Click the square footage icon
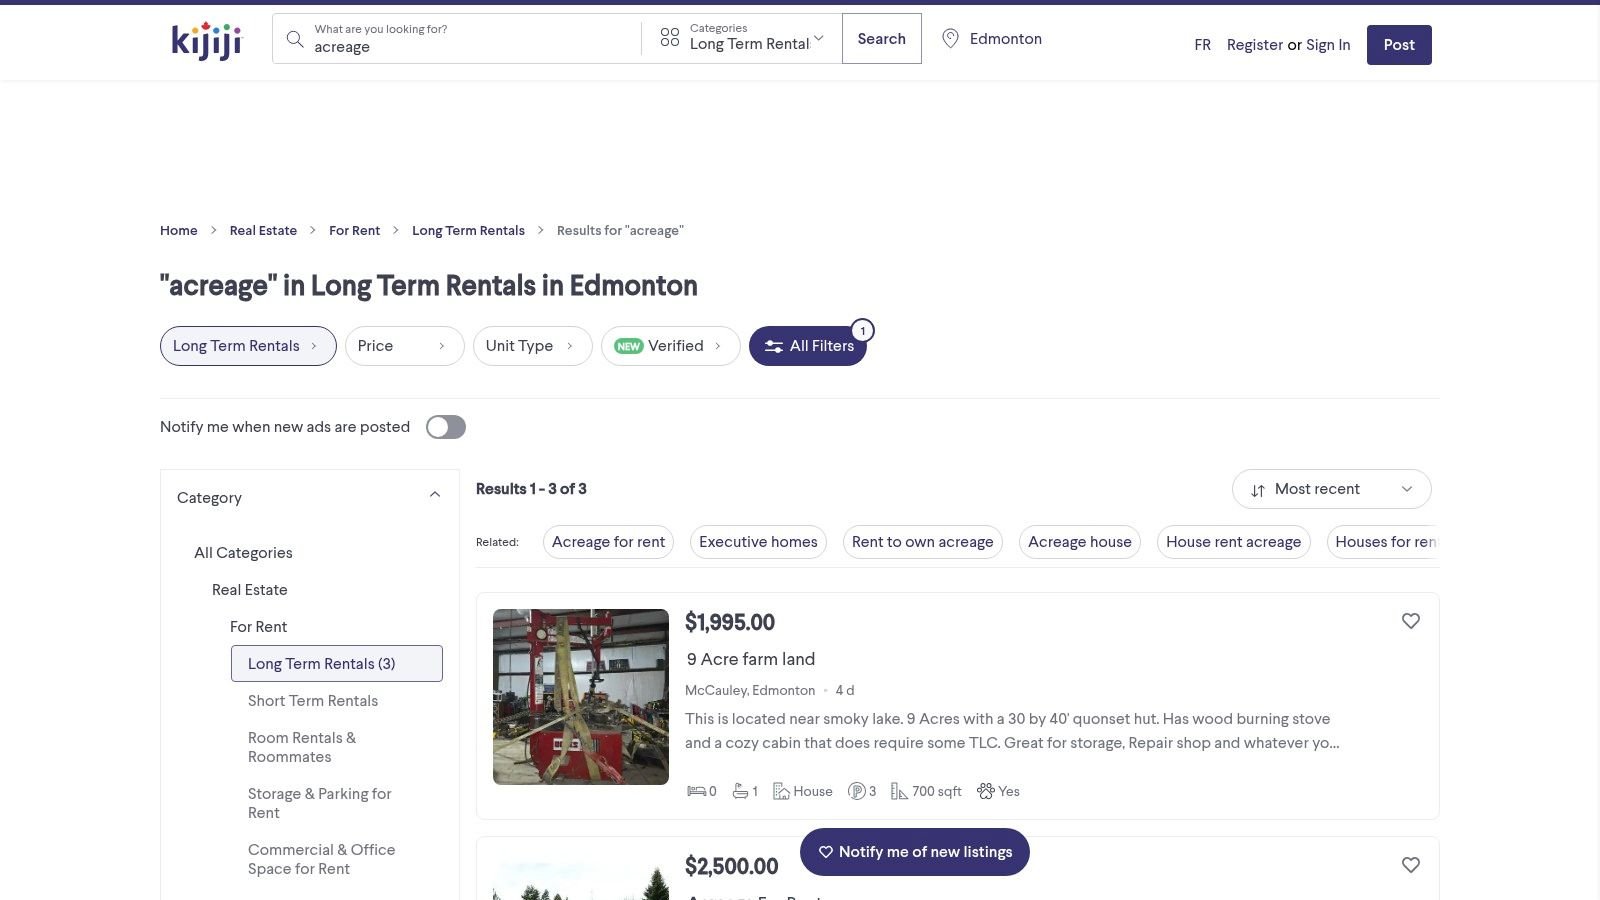Screen dimensions: 1600x900 click(x=899, y=791)
